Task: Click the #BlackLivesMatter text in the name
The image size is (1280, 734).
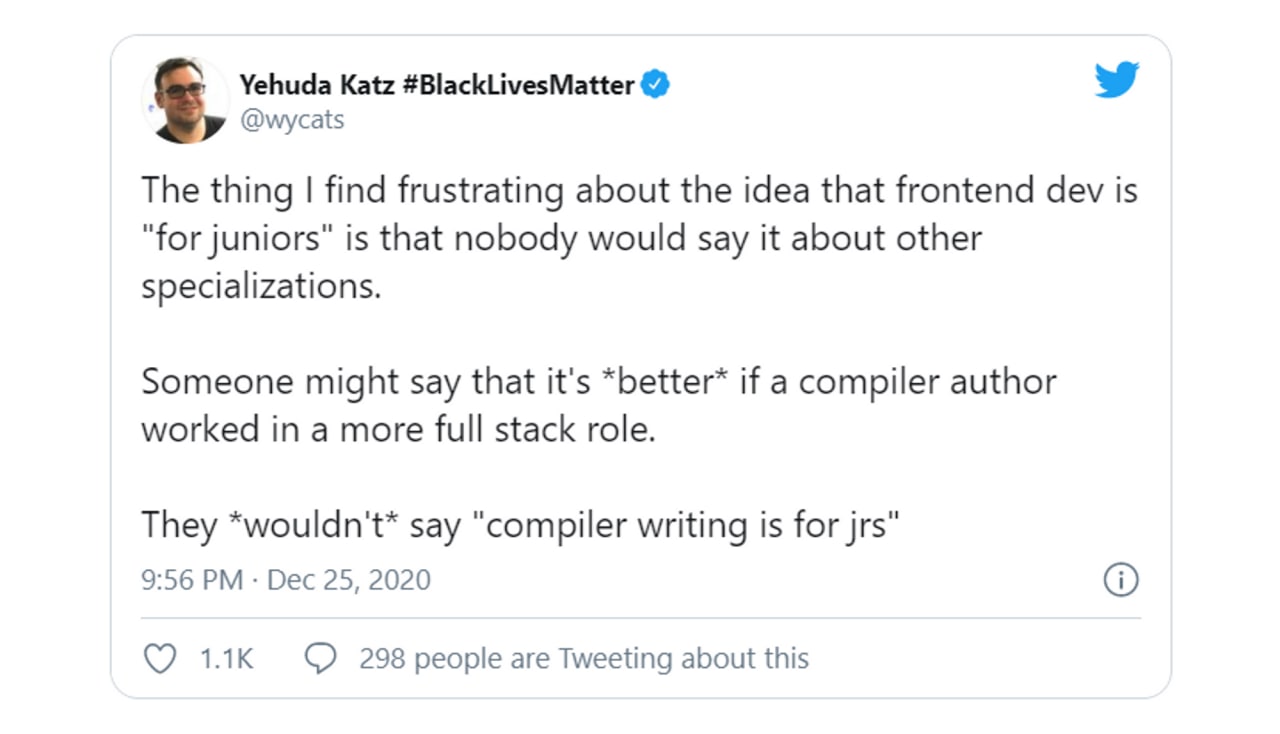Action: (517, 85)
